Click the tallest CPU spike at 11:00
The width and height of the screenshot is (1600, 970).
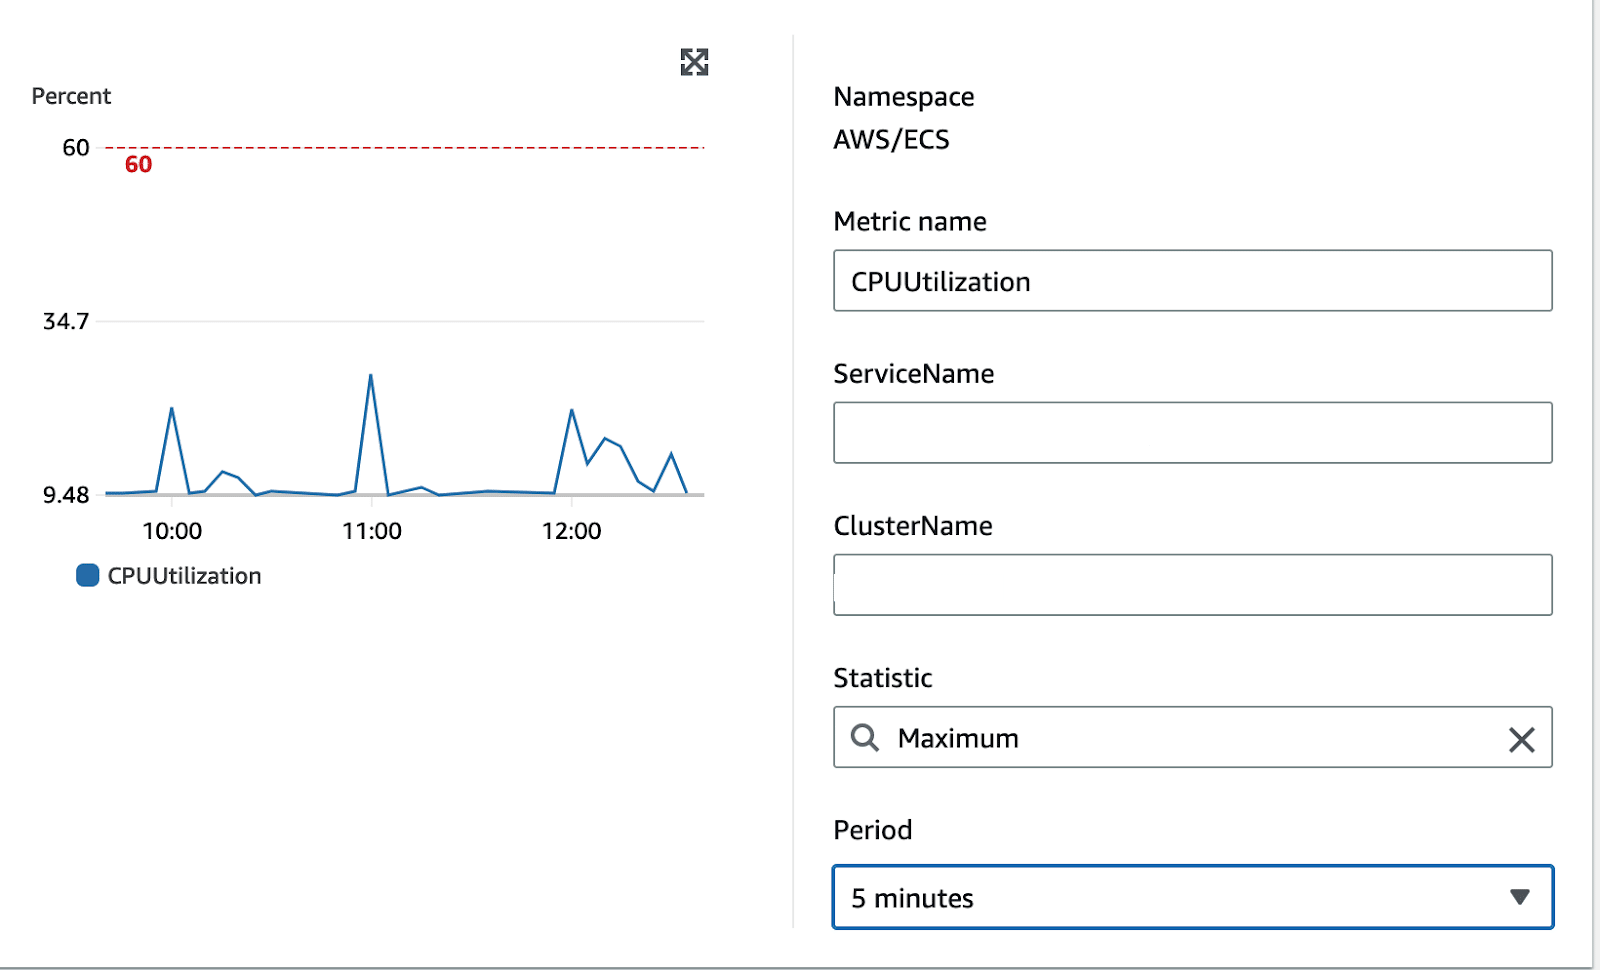(371, 376)
